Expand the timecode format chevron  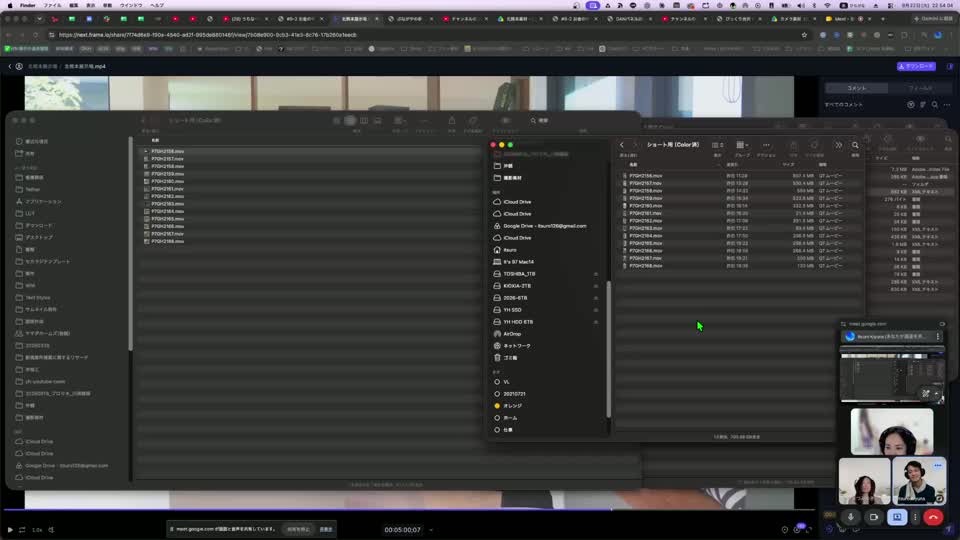[x=431, y=530]
